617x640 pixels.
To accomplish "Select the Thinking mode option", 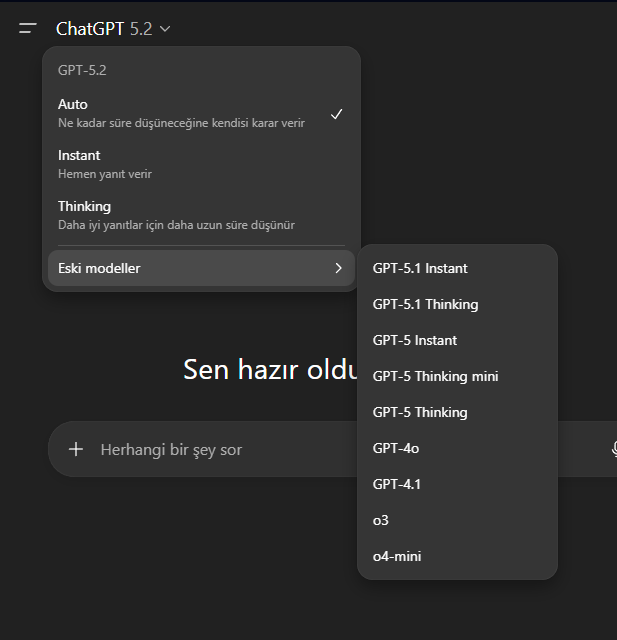I will click(x=201, y=215).
